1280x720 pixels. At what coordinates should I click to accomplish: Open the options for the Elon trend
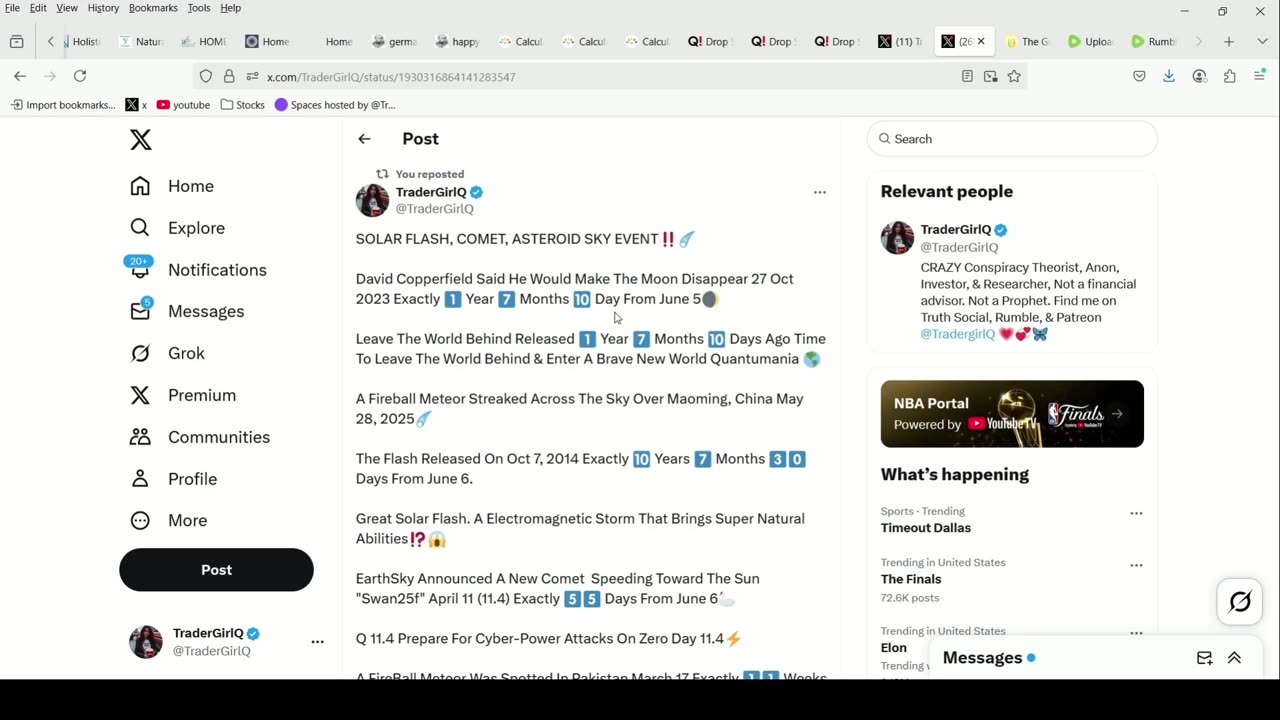1136,633
